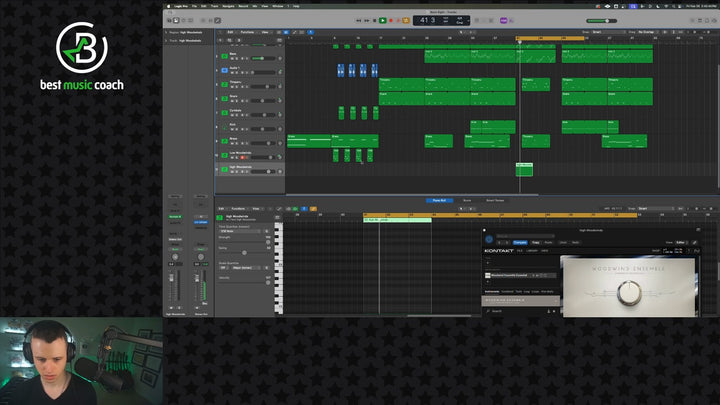Image resolution: width=720 pixels, height=405 pixels.
Task: Click the piano roll Time Quantize Q button
Action: point(266,231)
